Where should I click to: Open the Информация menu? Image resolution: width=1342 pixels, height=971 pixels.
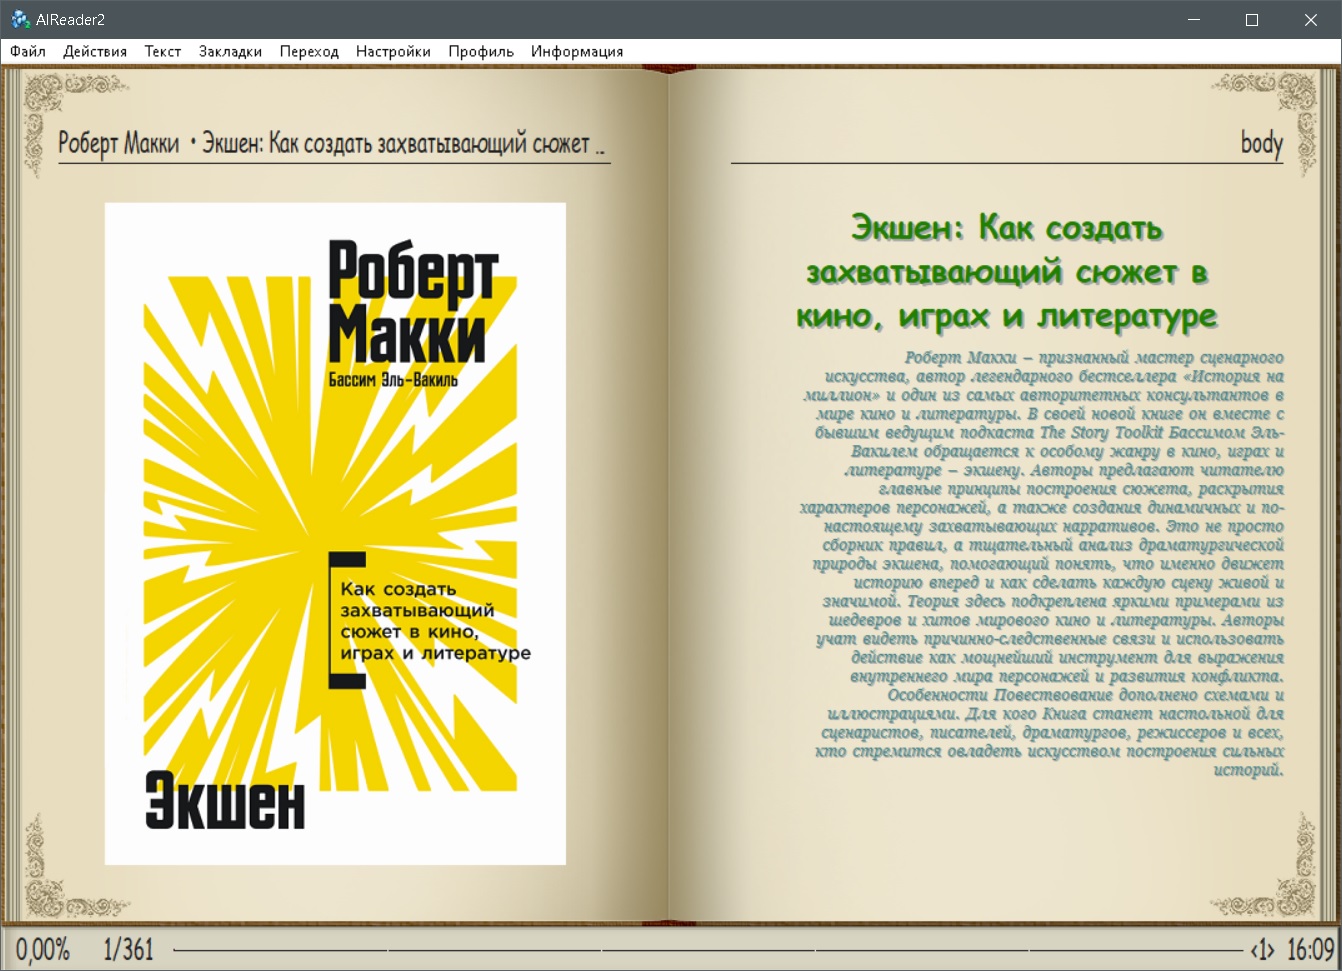[x=577, y=51]
